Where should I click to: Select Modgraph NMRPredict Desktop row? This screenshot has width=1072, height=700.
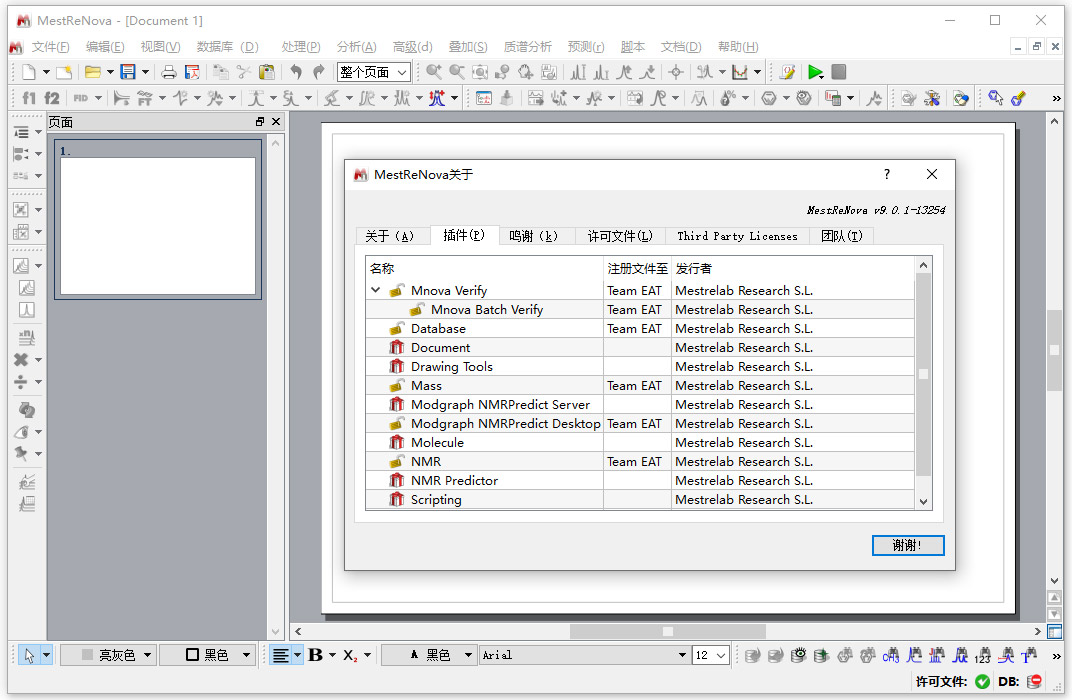pyautogui.click(x=641, y=424)
